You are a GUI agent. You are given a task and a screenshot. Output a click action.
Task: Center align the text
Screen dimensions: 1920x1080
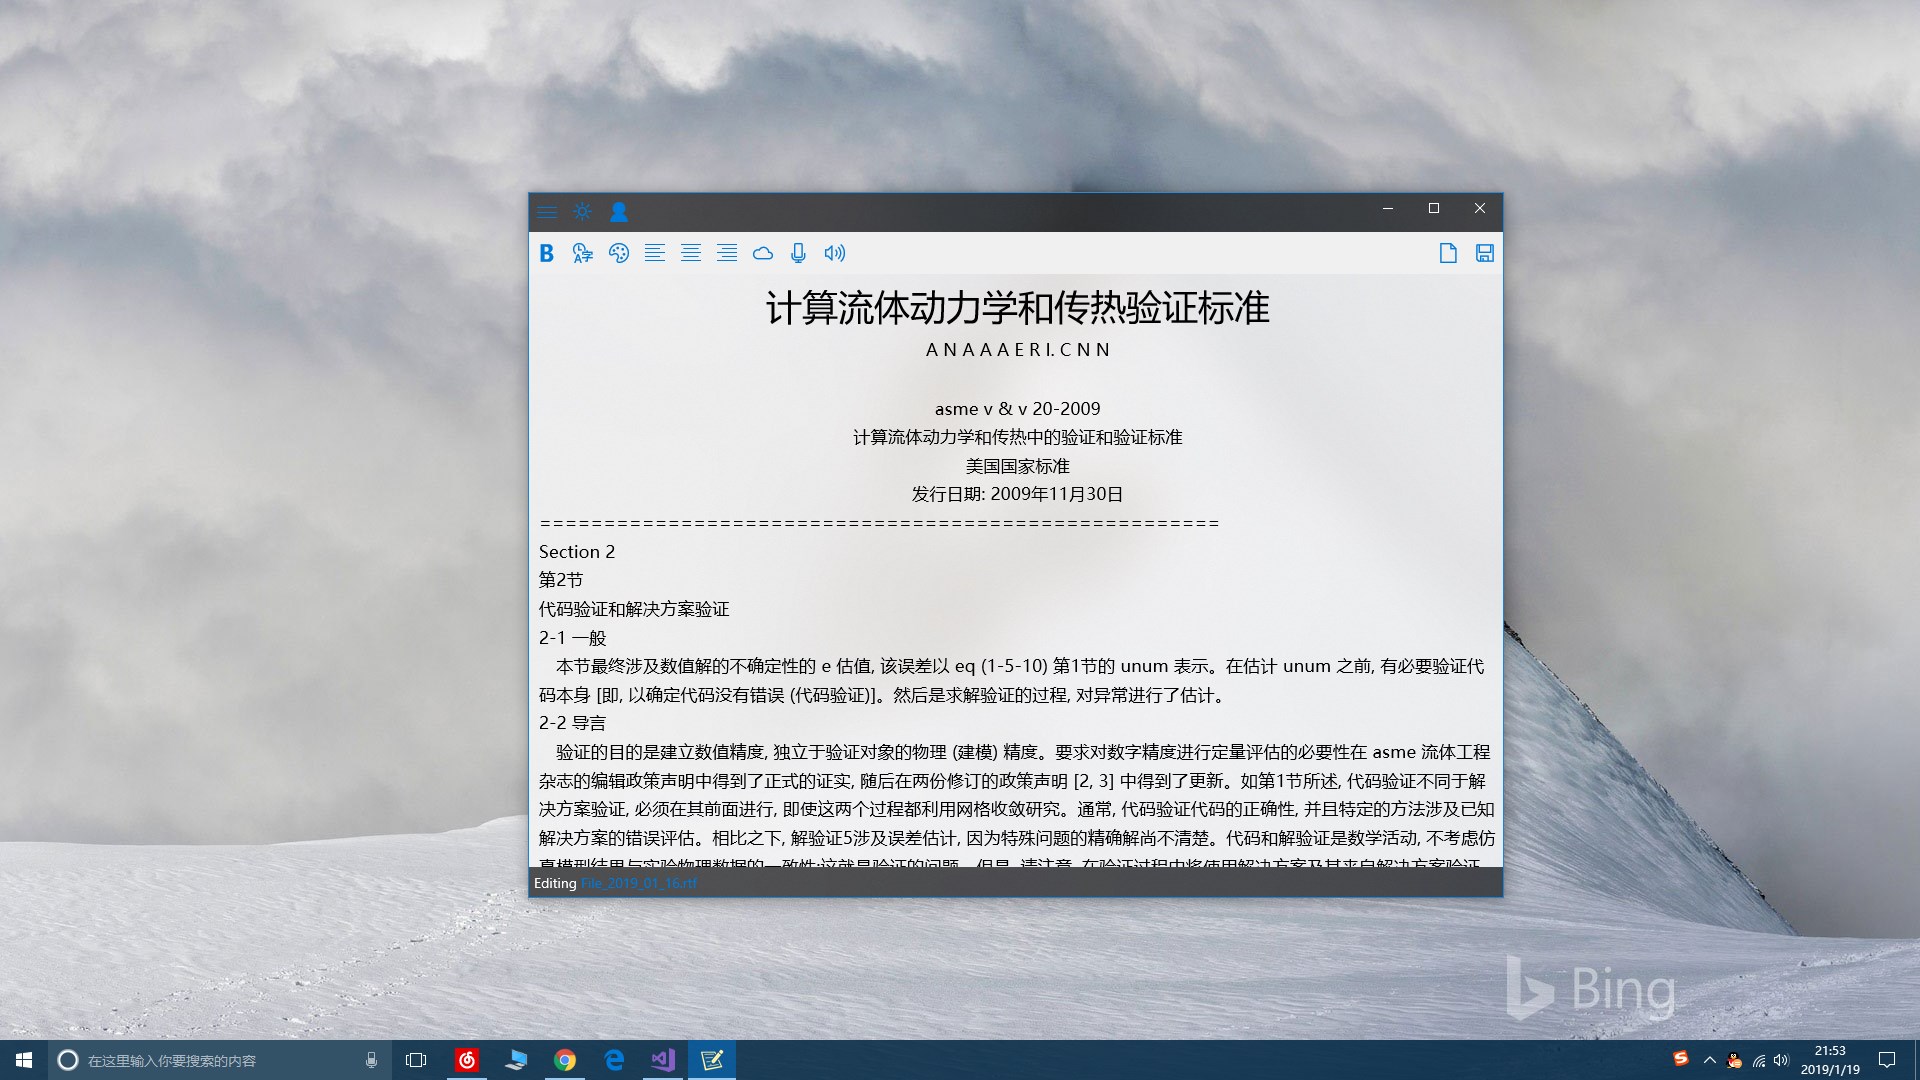(691, 253)
